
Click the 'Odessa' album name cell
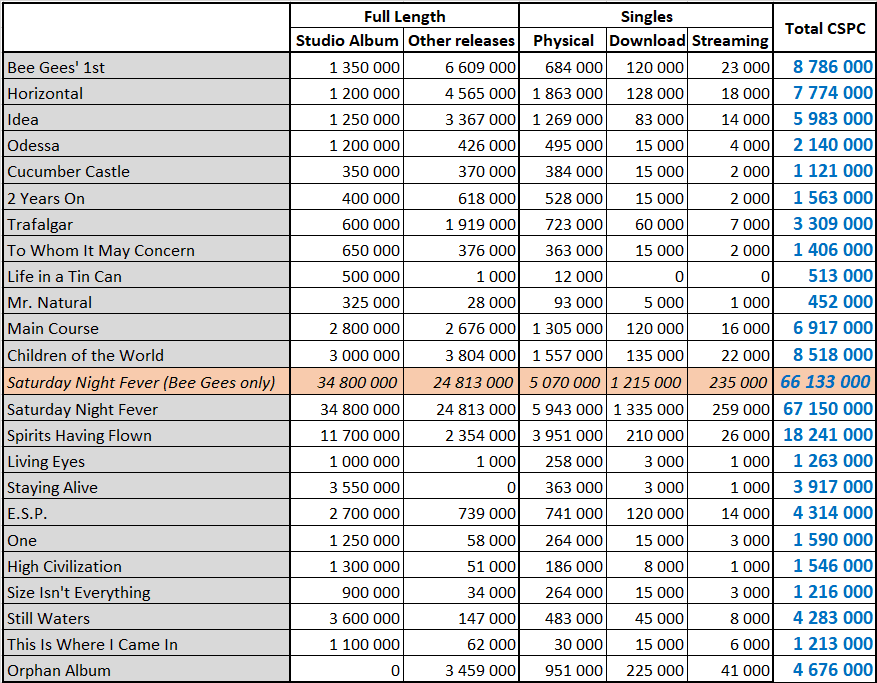click(147, 145)
